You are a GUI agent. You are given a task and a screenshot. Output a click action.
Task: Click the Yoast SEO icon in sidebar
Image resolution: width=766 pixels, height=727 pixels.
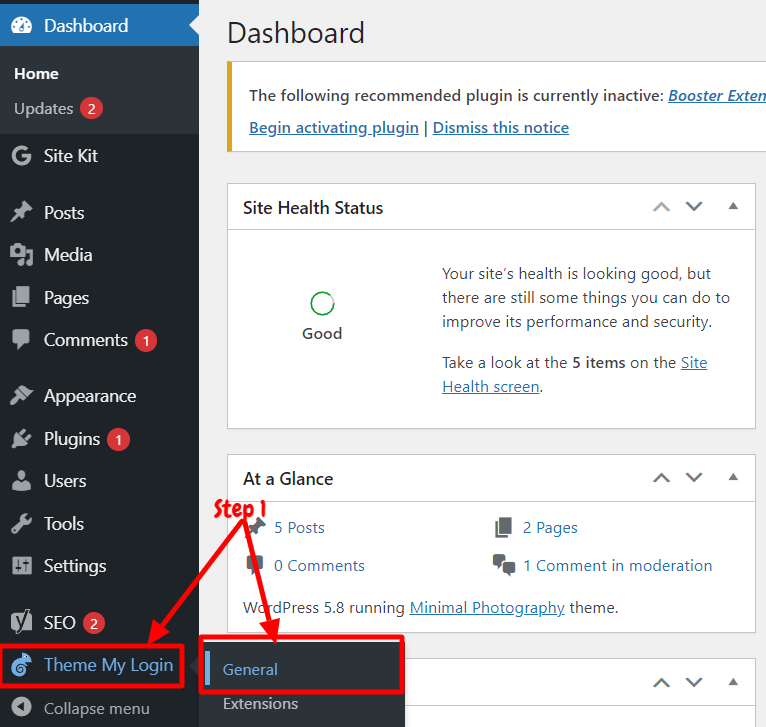21,622
